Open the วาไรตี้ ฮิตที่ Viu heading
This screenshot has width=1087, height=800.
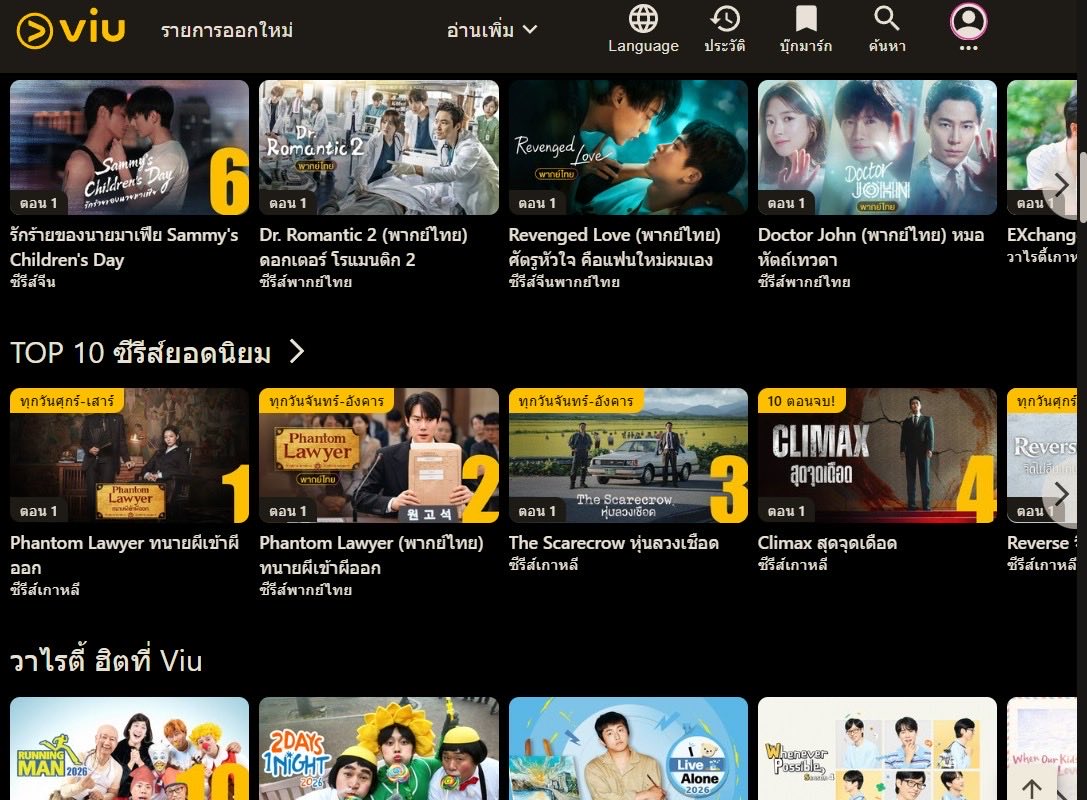[x=106, y=661]
